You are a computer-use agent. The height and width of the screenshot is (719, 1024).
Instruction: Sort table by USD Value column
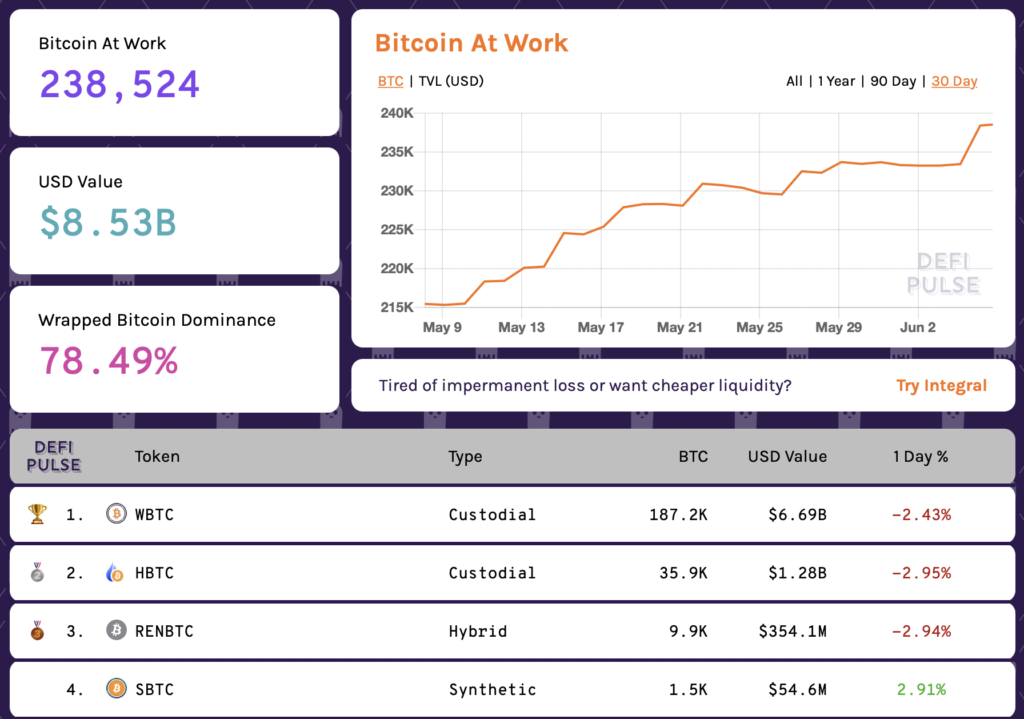coord(787,456)
